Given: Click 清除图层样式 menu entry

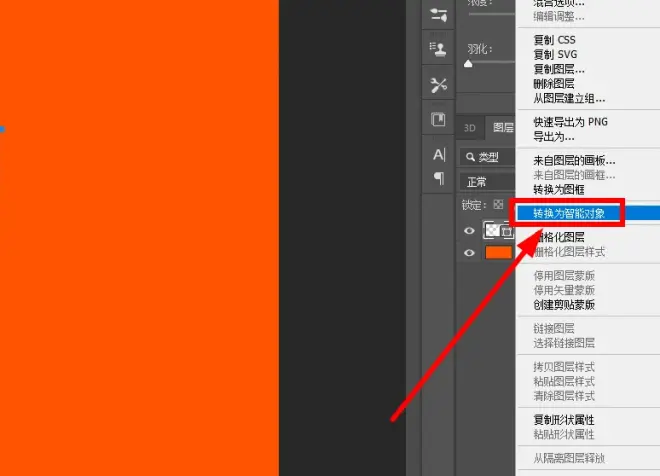Looking at the screenshot, I should (x=564, y=396).
